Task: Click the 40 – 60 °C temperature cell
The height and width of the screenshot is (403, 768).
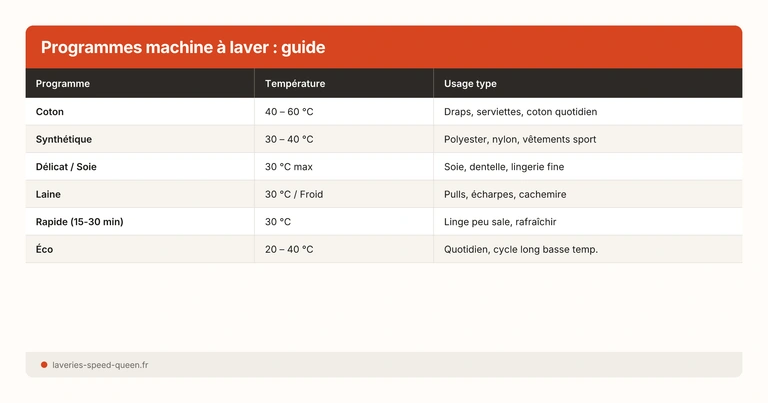Action: [289, 112]
